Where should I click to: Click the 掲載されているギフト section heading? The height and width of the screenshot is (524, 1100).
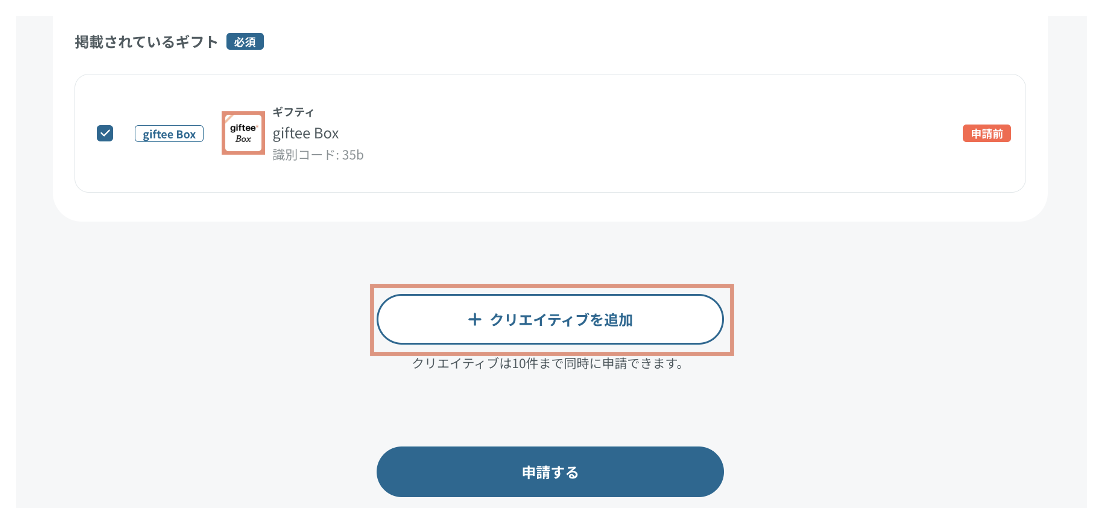pos(146,42)
